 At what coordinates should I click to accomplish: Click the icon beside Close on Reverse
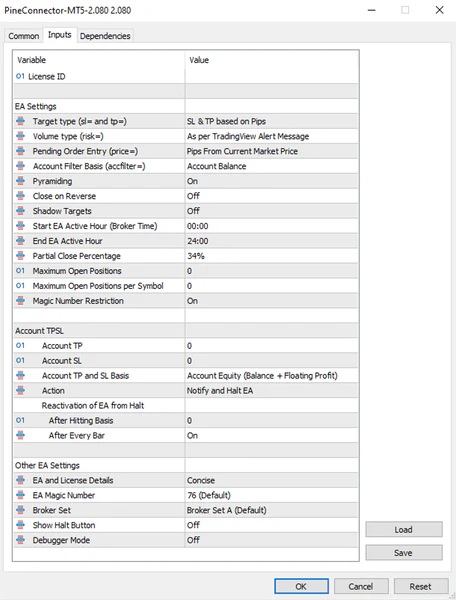click(21, 196)
